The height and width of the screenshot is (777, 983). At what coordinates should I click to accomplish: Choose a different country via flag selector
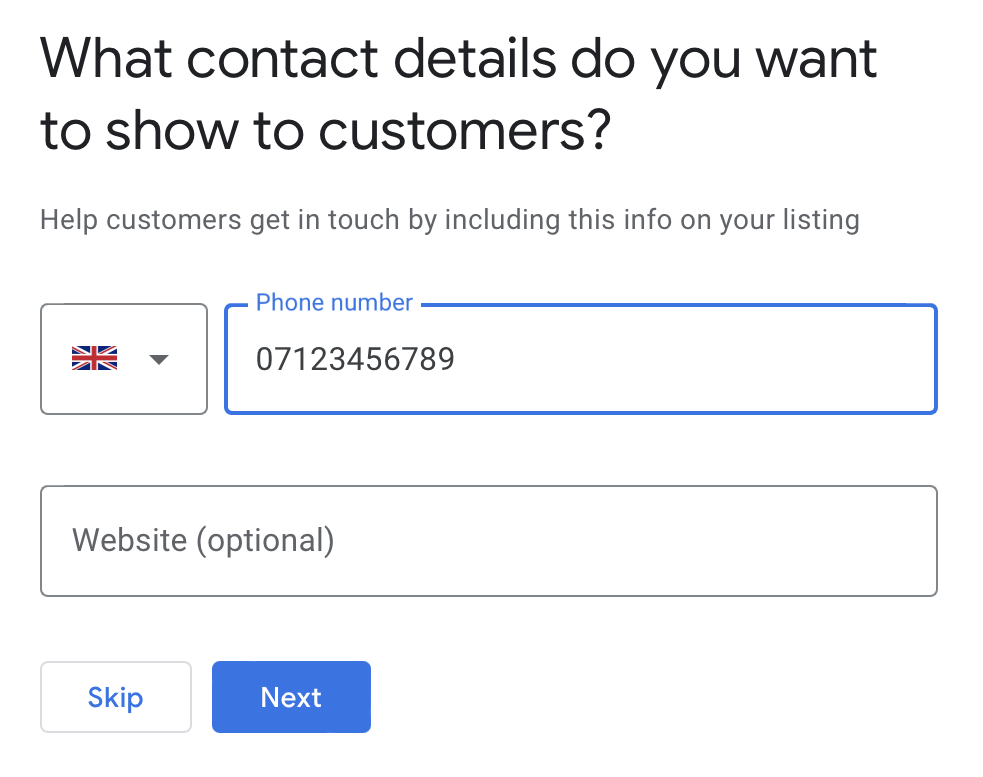pyautogui.click(x=124, y=359)
